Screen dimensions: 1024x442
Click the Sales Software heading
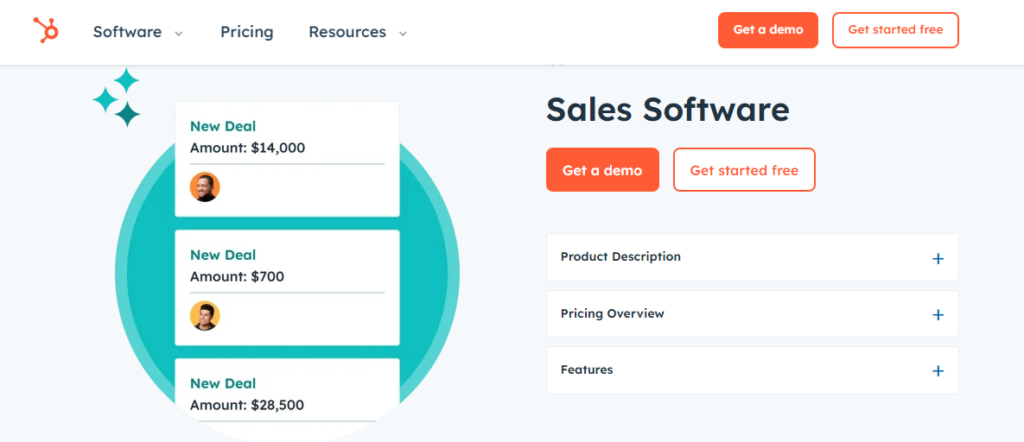pos(667,110)
